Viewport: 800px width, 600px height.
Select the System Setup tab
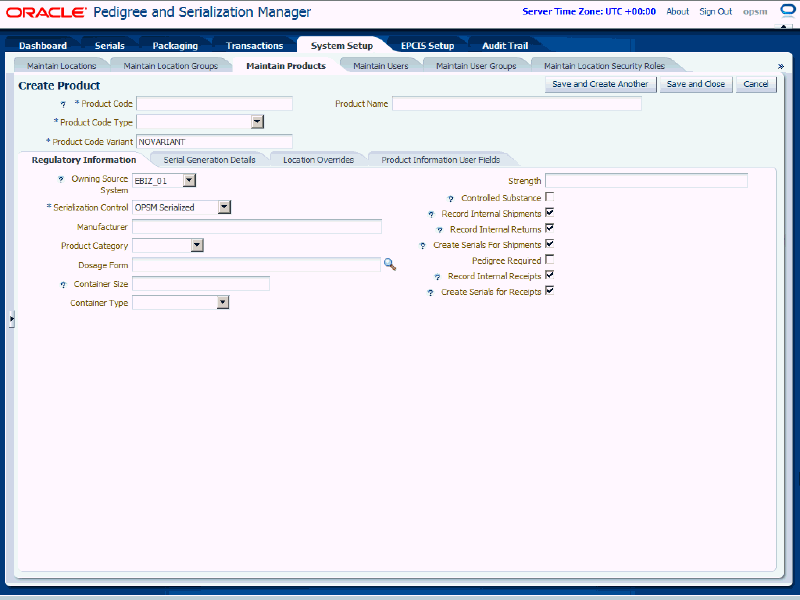pyautogui.click(x=342, y=46)
